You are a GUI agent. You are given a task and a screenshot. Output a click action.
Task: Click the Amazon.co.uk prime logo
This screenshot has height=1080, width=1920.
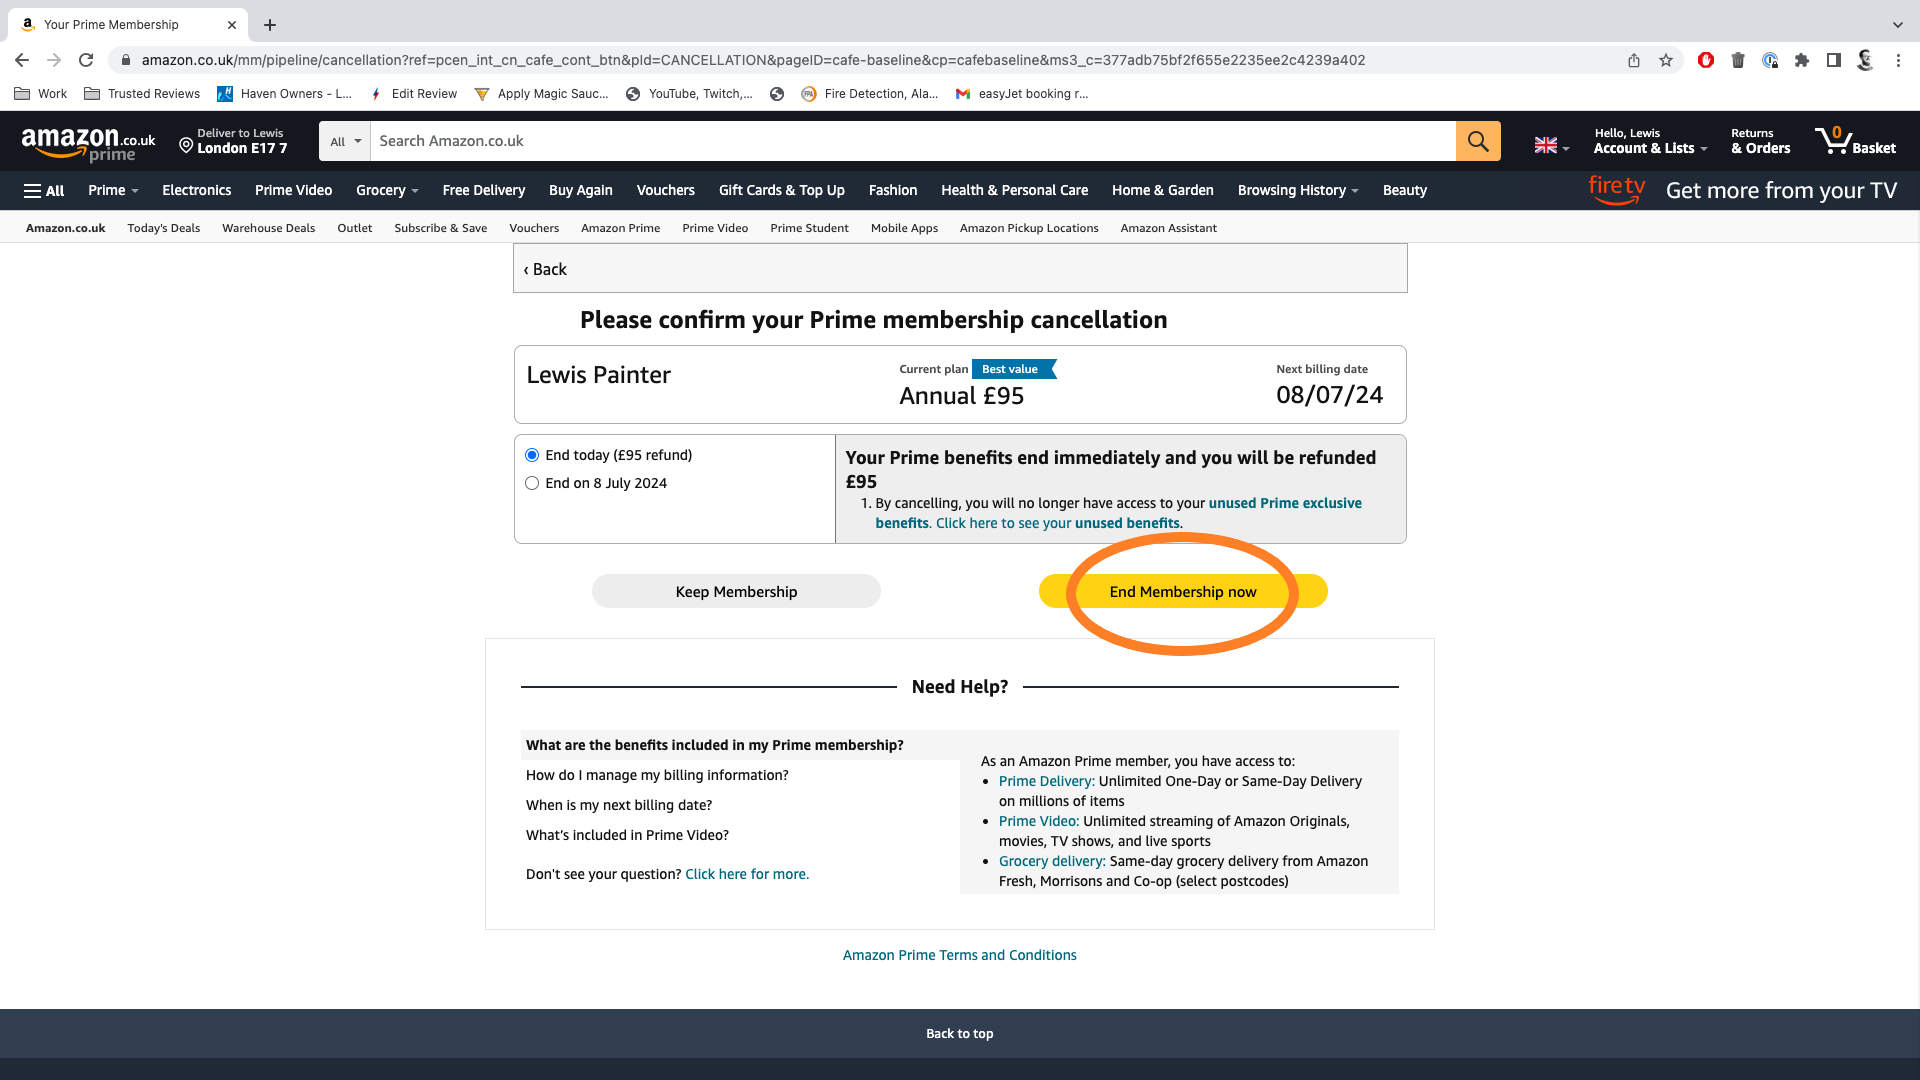(x=88, y=144)
